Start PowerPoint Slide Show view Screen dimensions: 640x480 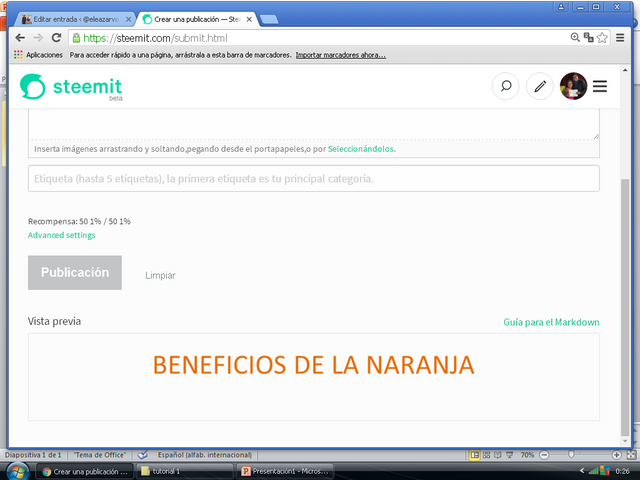pos(509,455)
